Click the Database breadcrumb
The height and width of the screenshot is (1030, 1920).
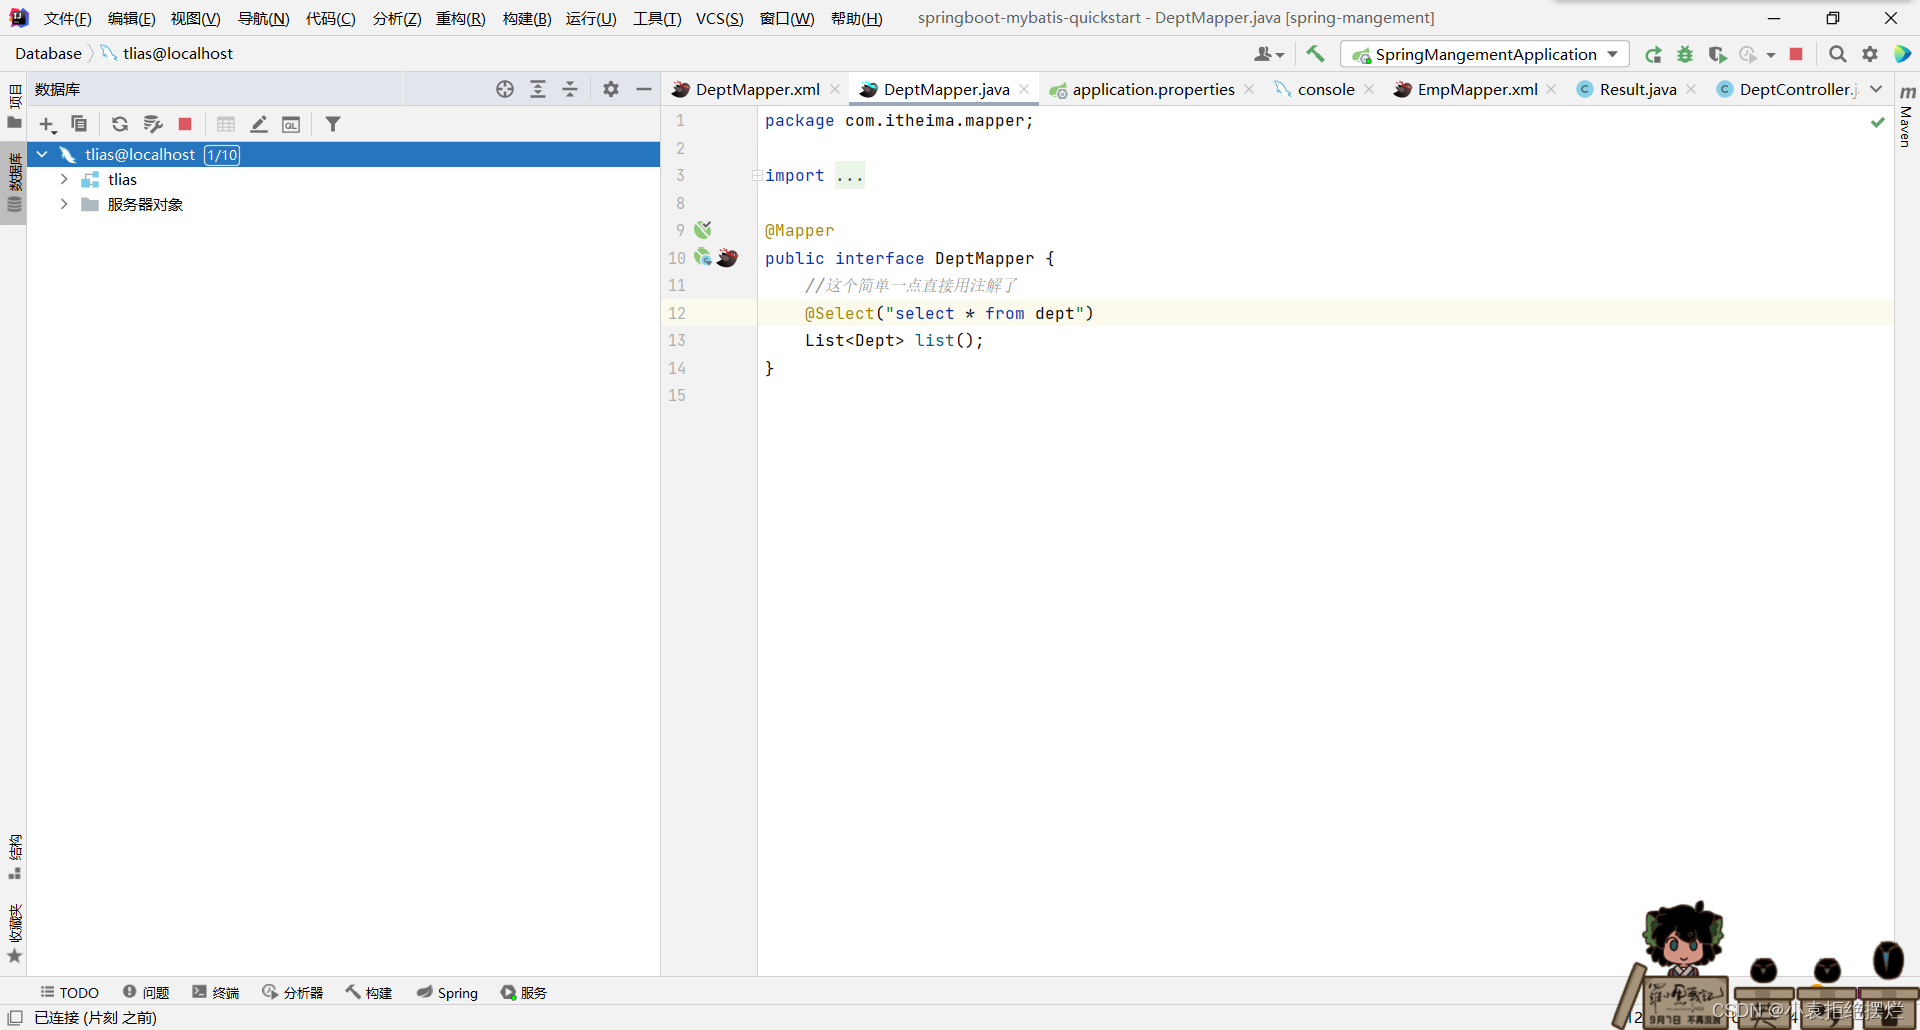pyautogui.click(x=48, y=54)
